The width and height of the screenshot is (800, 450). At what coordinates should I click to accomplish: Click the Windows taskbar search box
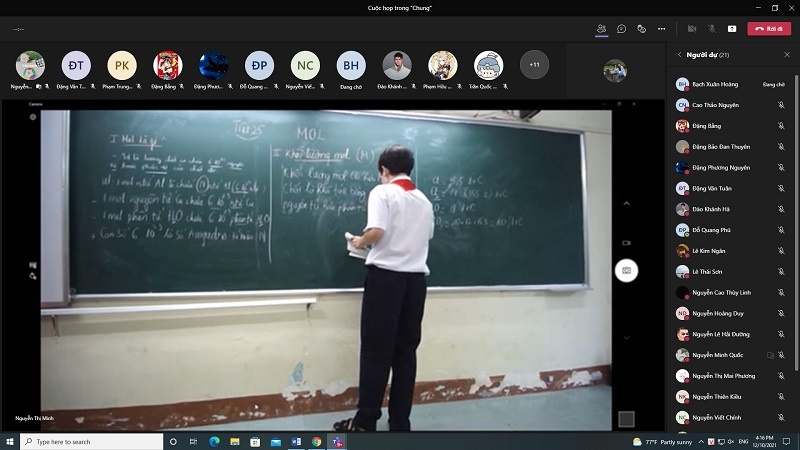pos(90,441)
